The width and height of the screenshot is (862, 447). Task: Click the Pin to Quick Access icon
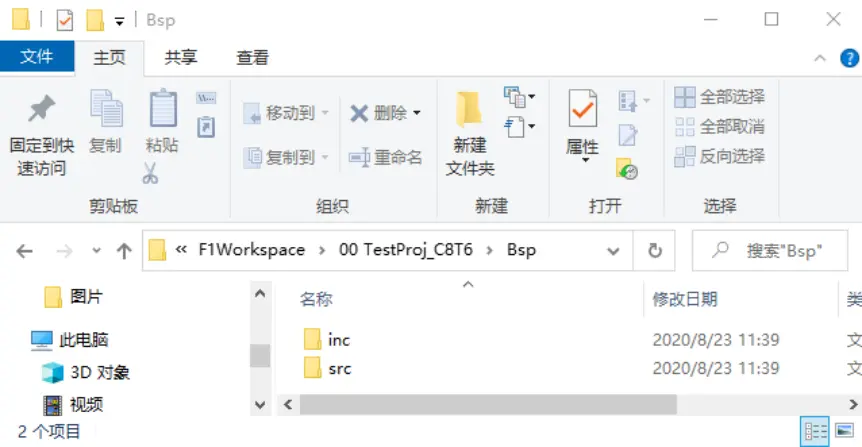pyautogui.click(x=41, y=110)
